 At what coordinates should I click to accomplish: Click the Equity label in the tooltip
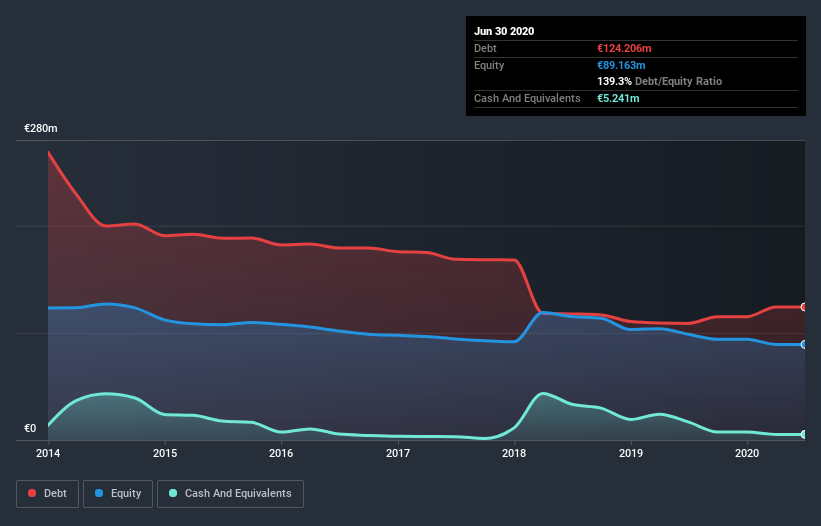[489, 65]
